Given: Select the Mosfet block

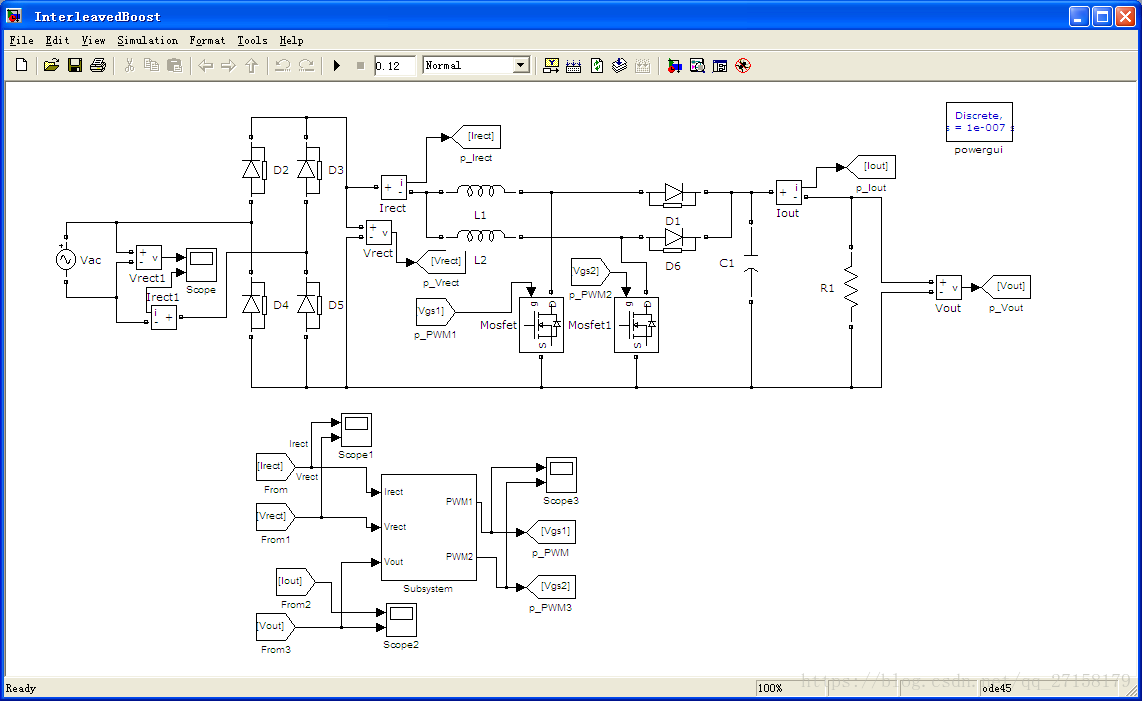Looking at the screenshot, I should (541, 325).
